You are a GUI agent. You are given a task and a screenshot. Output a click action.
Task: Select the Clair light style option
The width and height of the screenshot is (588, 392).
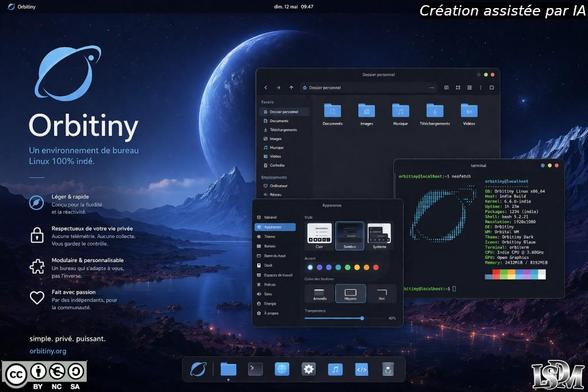coord(319,236)
